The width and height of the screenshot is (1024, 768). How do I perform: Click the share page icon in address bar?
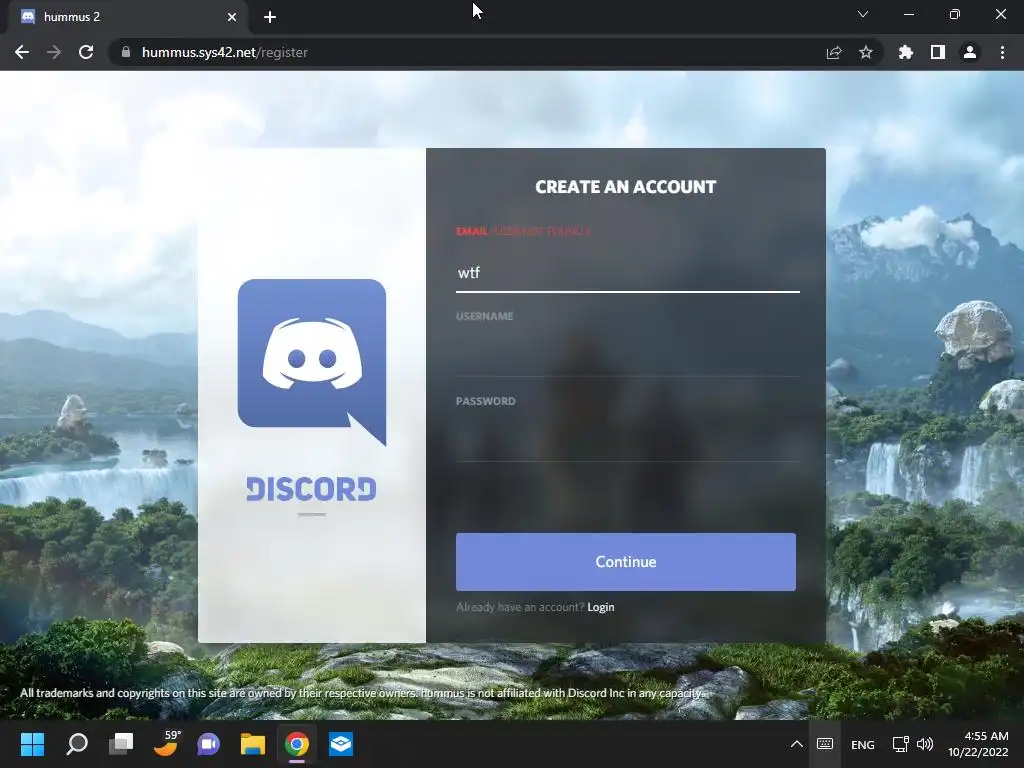click(834, 52)
